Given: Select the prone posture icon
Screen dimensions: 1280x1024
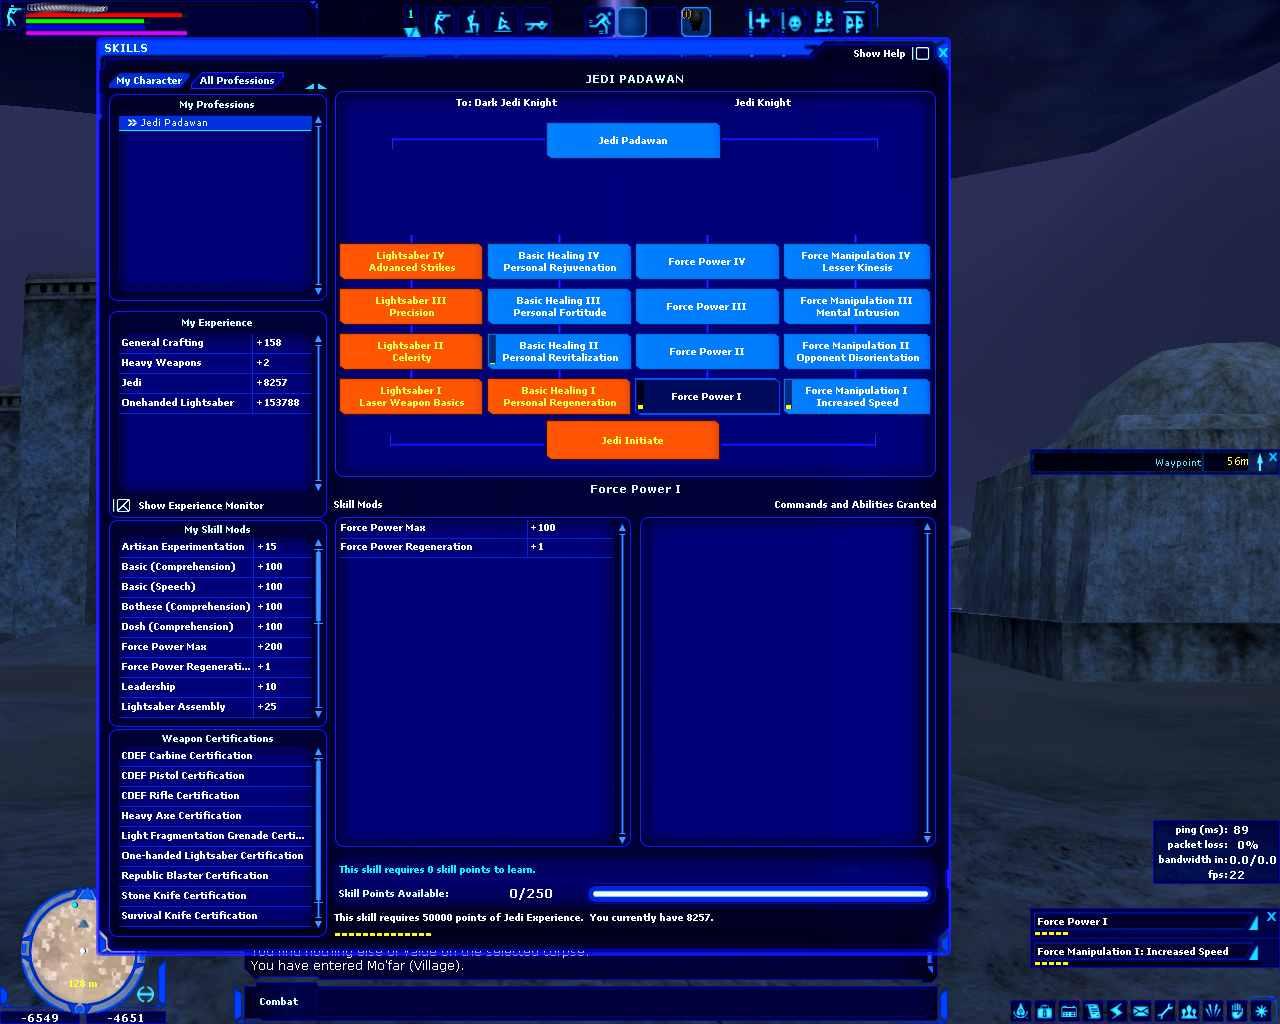Looking at the screenshot, I should click(x=536, y=22).
